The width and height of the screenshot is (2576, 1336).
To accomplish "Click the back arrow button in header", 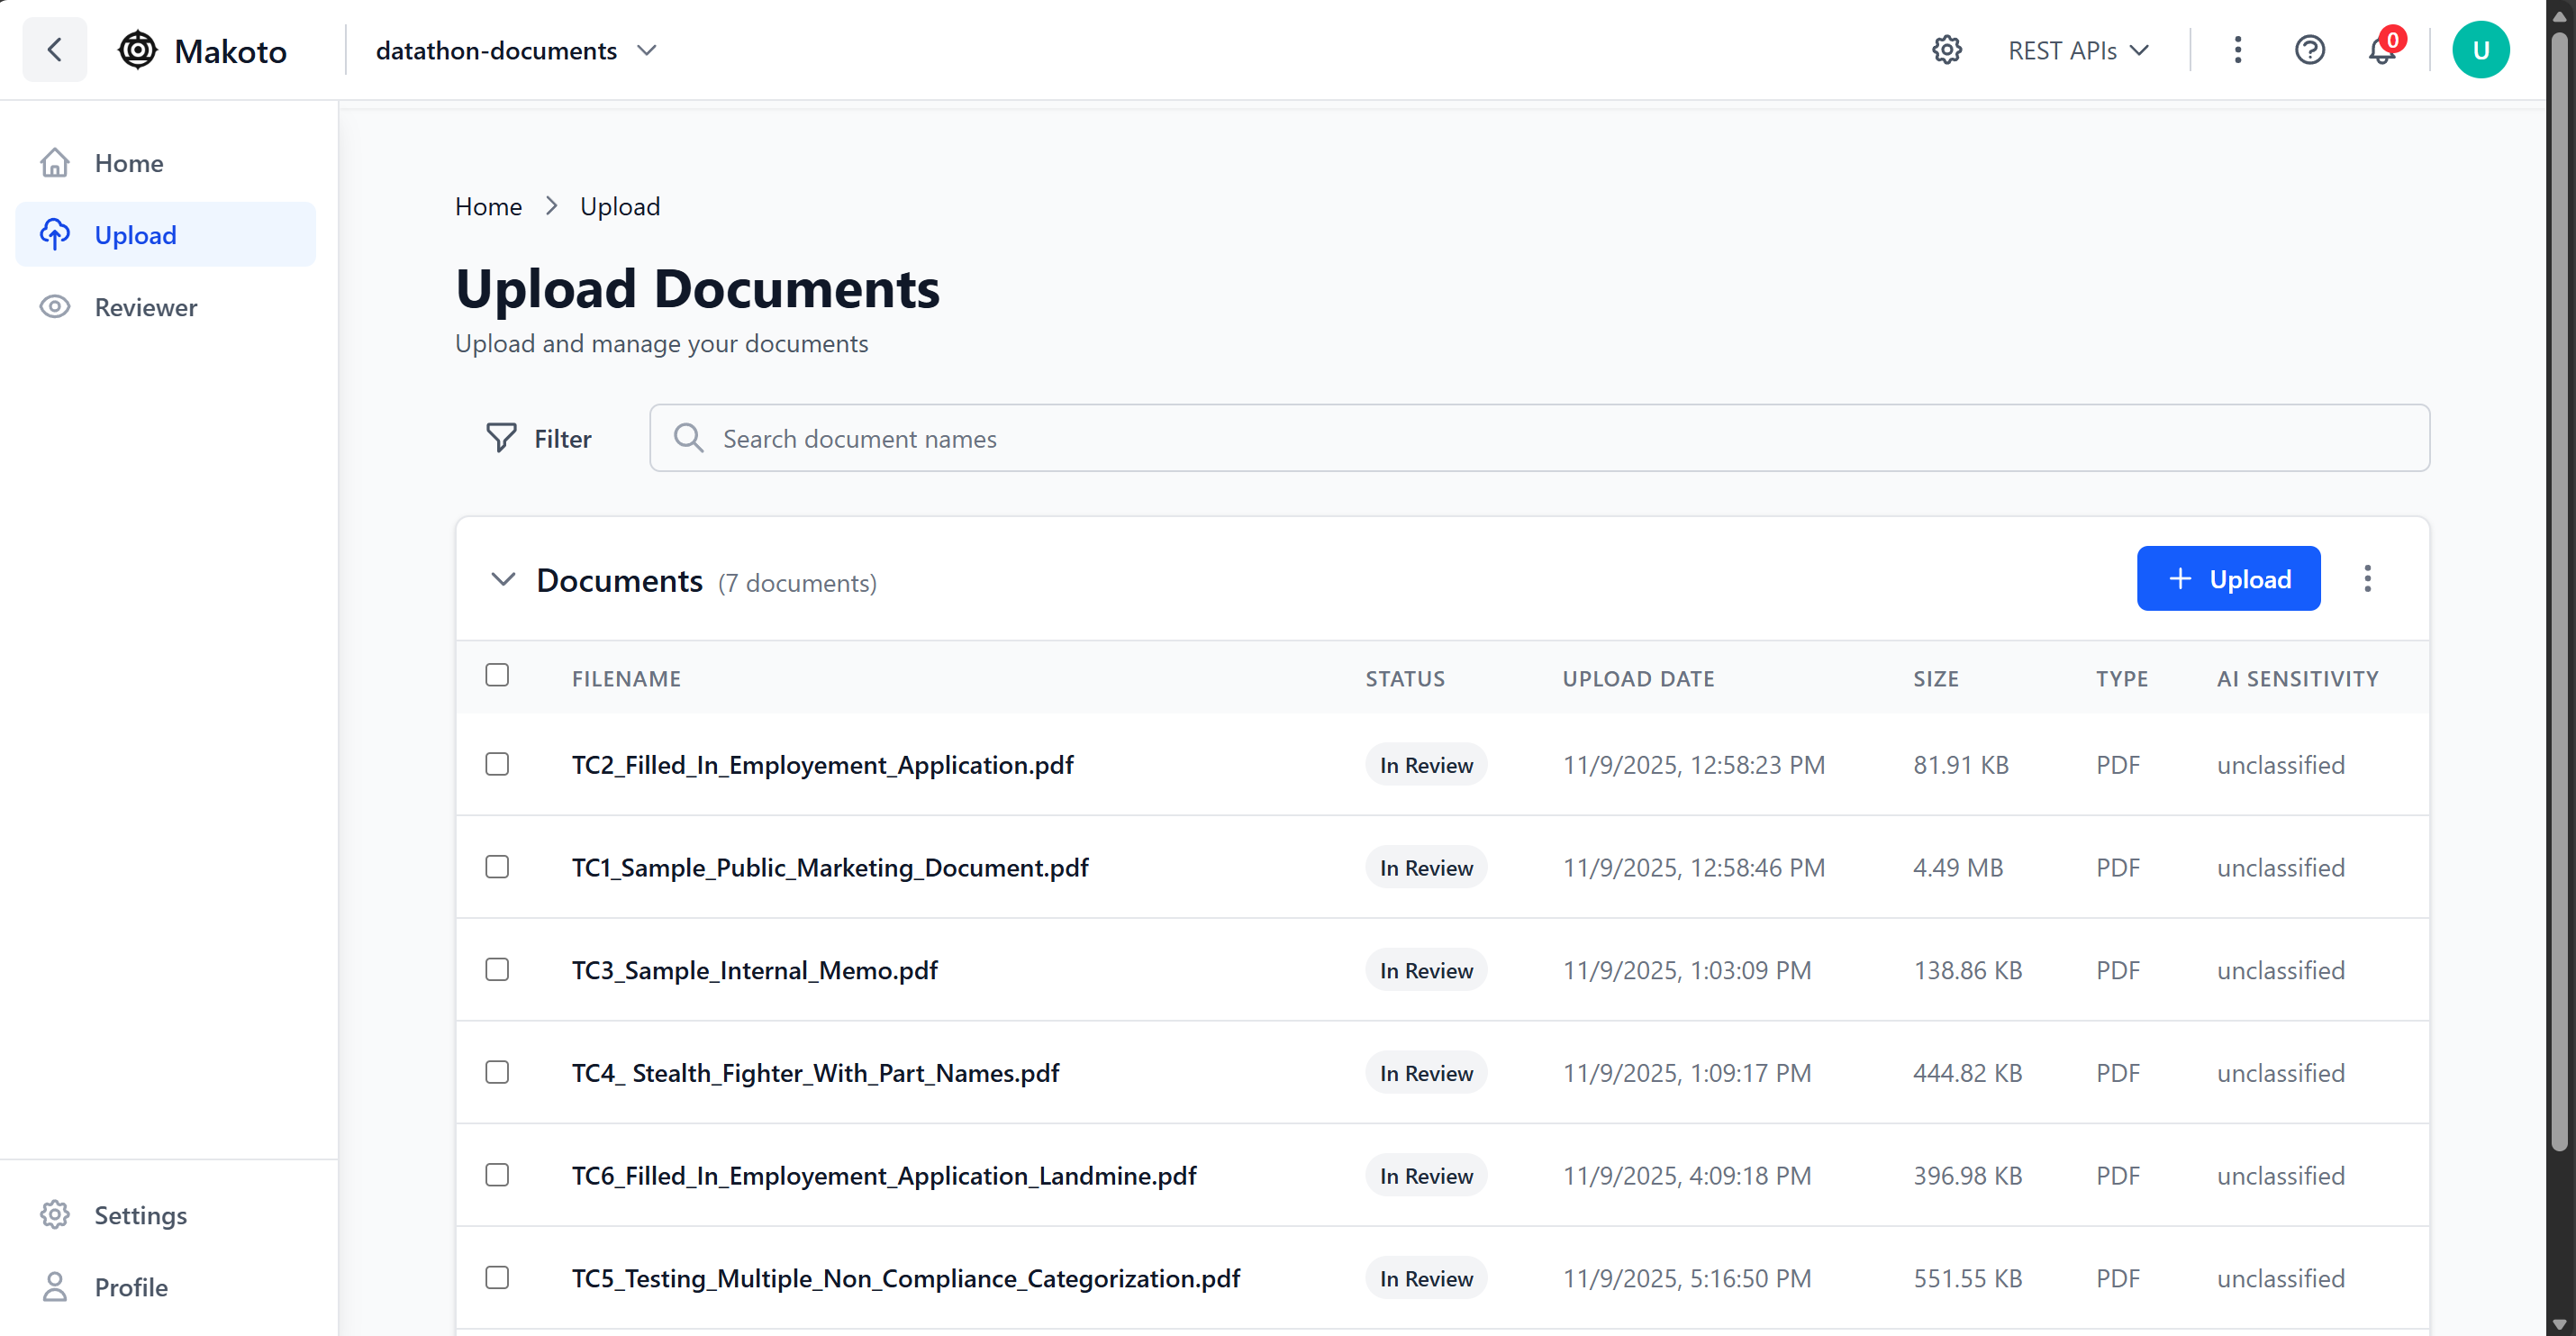I will pos(55,50).
